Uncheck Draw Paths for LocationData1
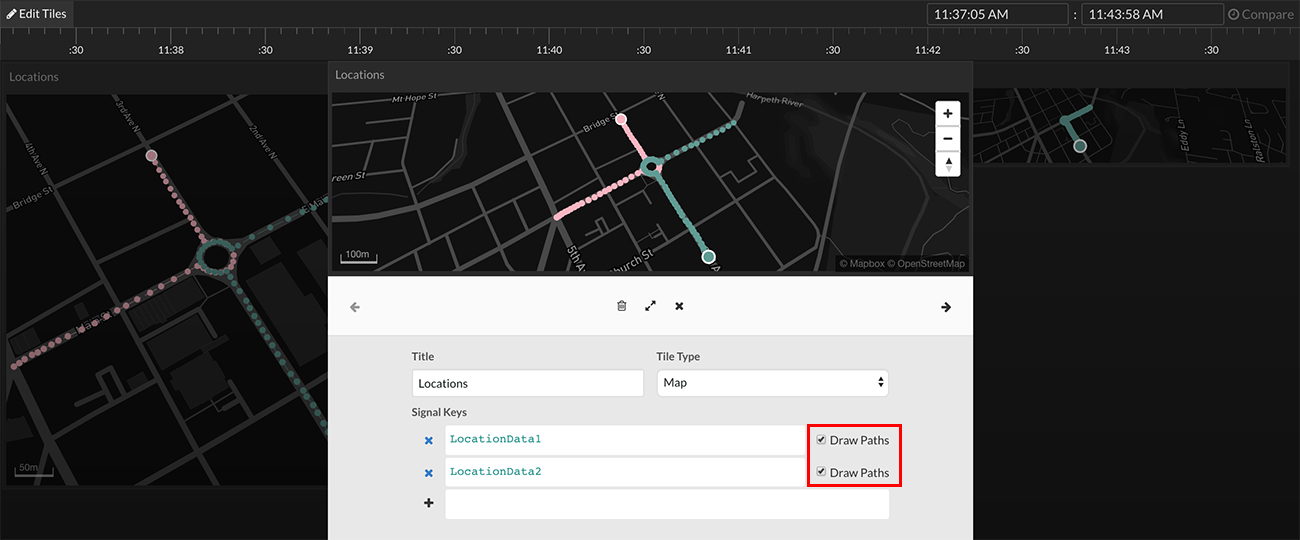The height and width of the screenshot is (540, 1300). [x=821, y=440]
